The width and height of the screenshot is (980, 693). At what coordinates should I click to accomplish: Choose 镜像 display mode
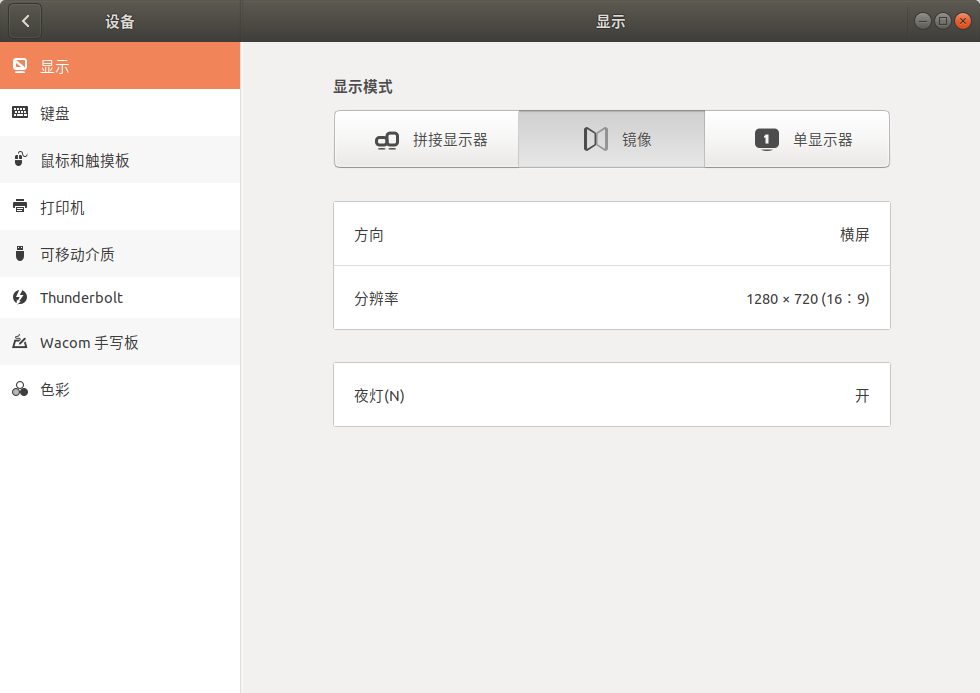tap(611, 139)
